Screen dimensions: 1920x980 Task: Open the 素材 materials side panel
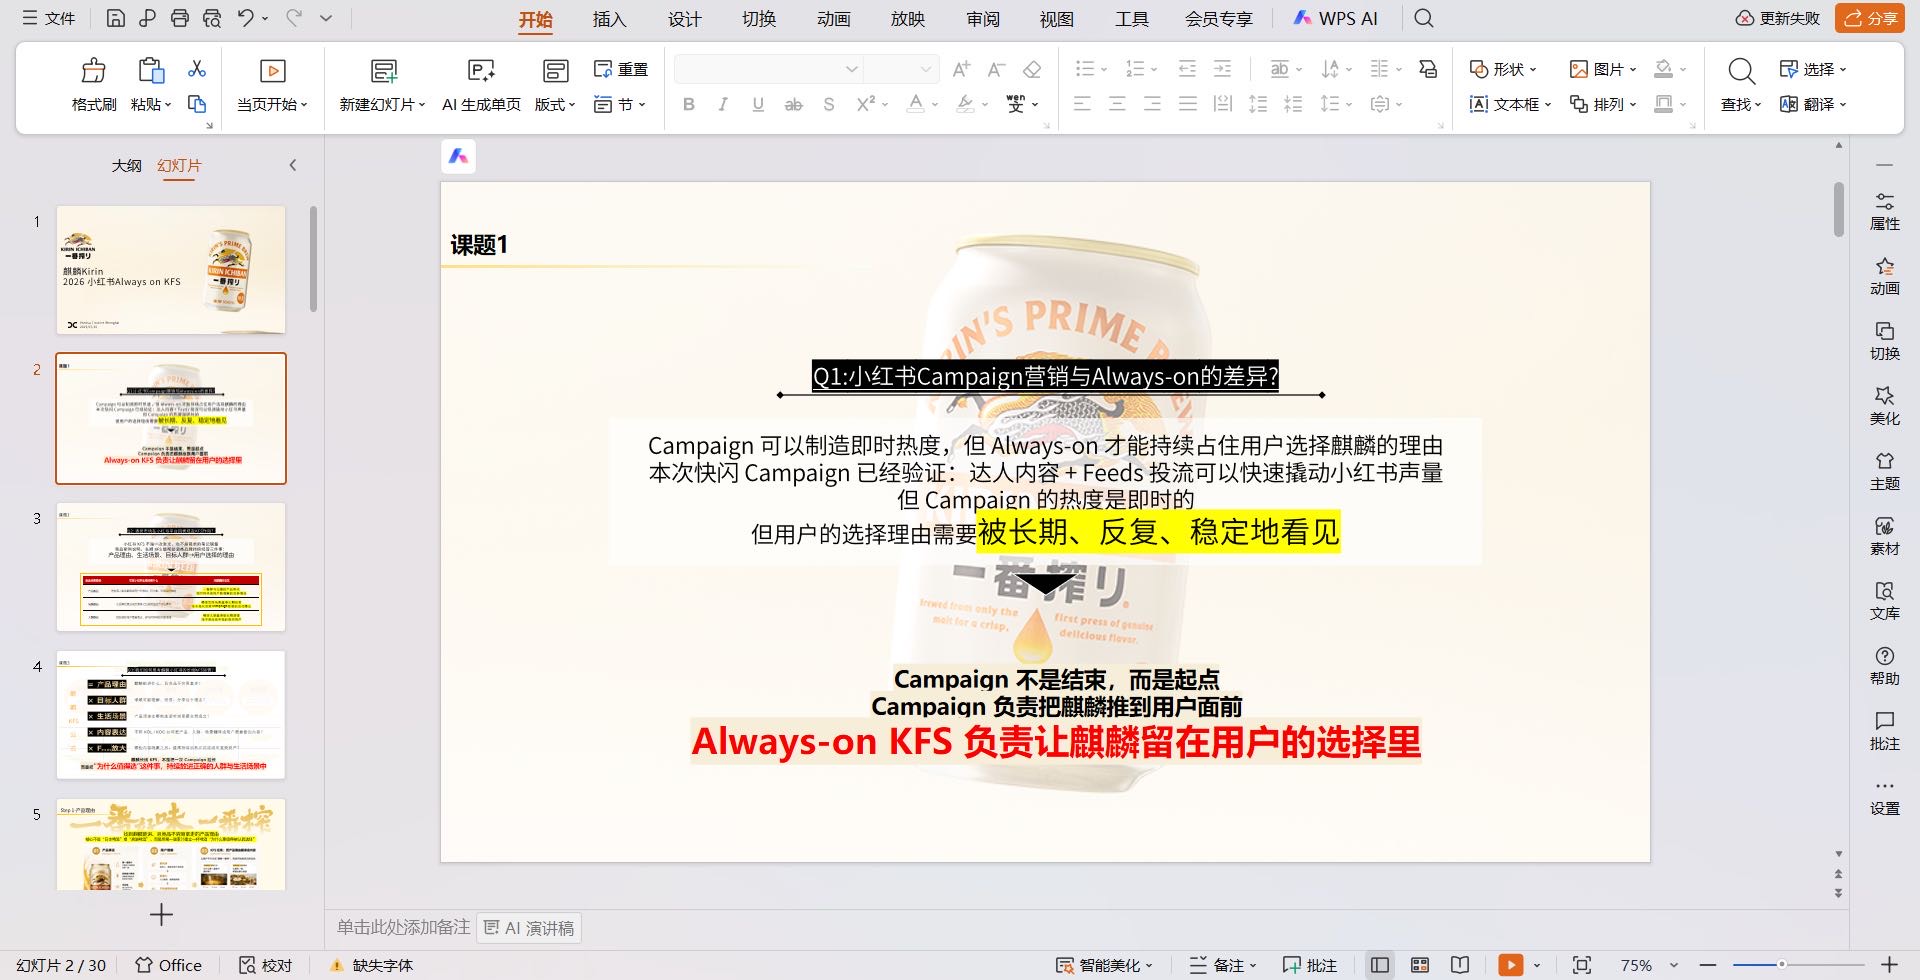click(1885, 536)
